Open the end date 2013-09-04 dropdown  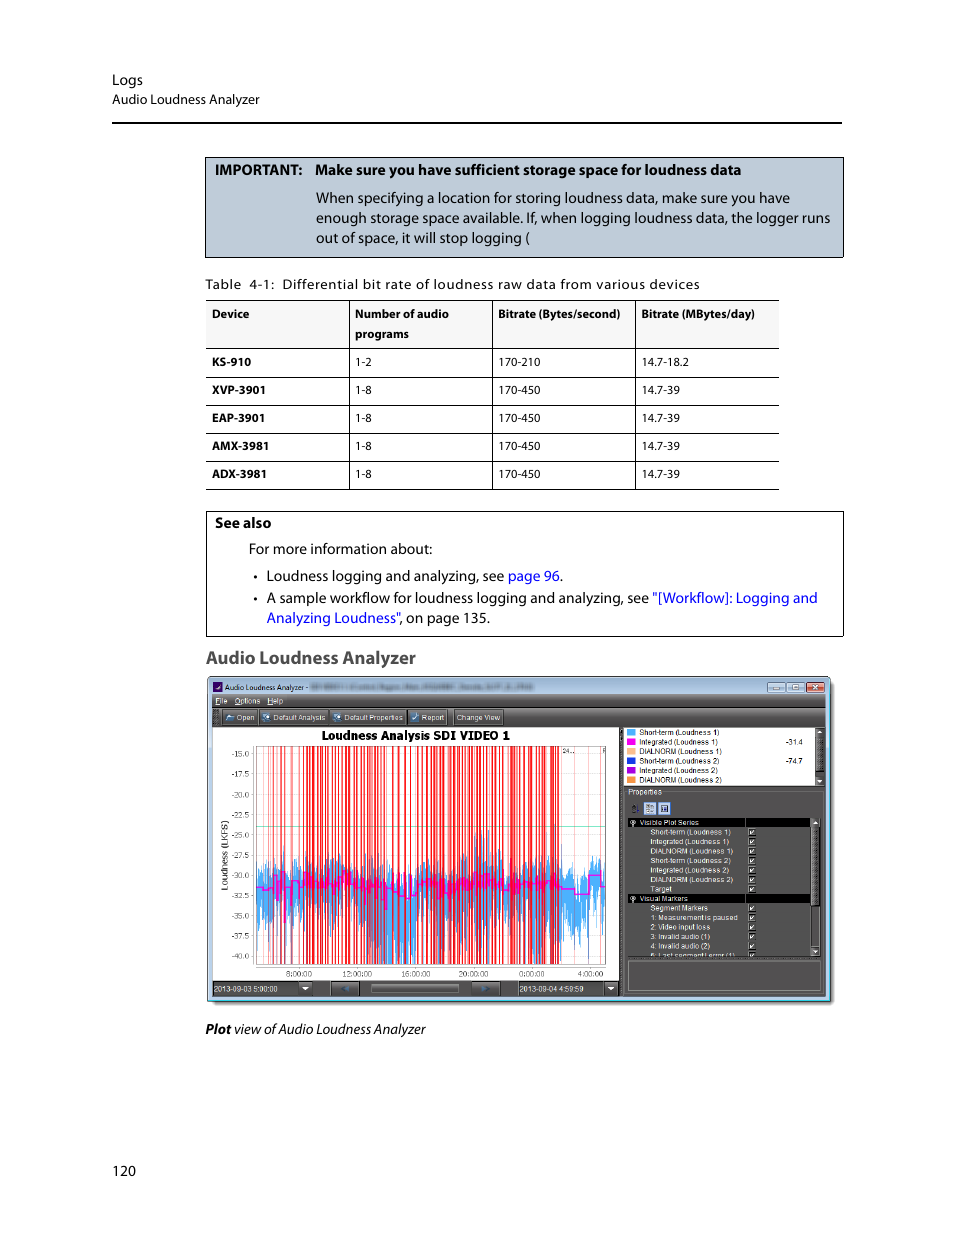coord(611,988)
